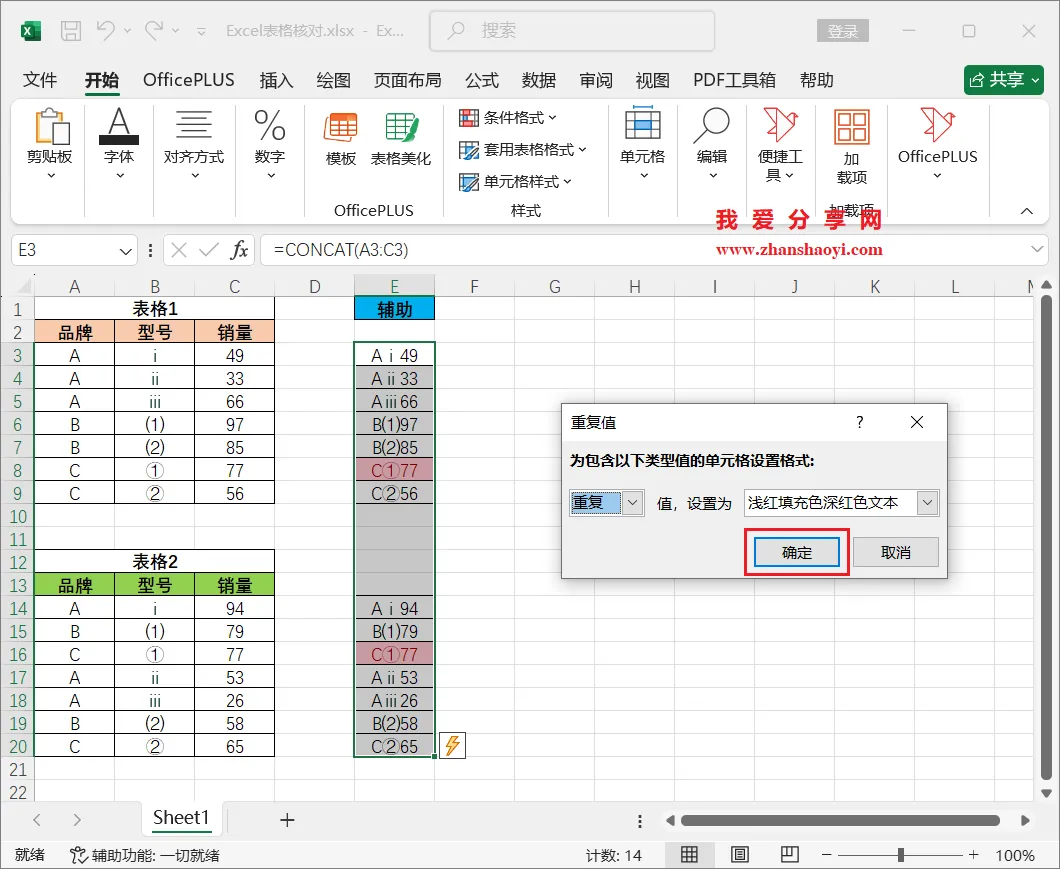Switch to Normal view icon in status bar
The width and height of the screenshot is (1060, 869).
689,854
